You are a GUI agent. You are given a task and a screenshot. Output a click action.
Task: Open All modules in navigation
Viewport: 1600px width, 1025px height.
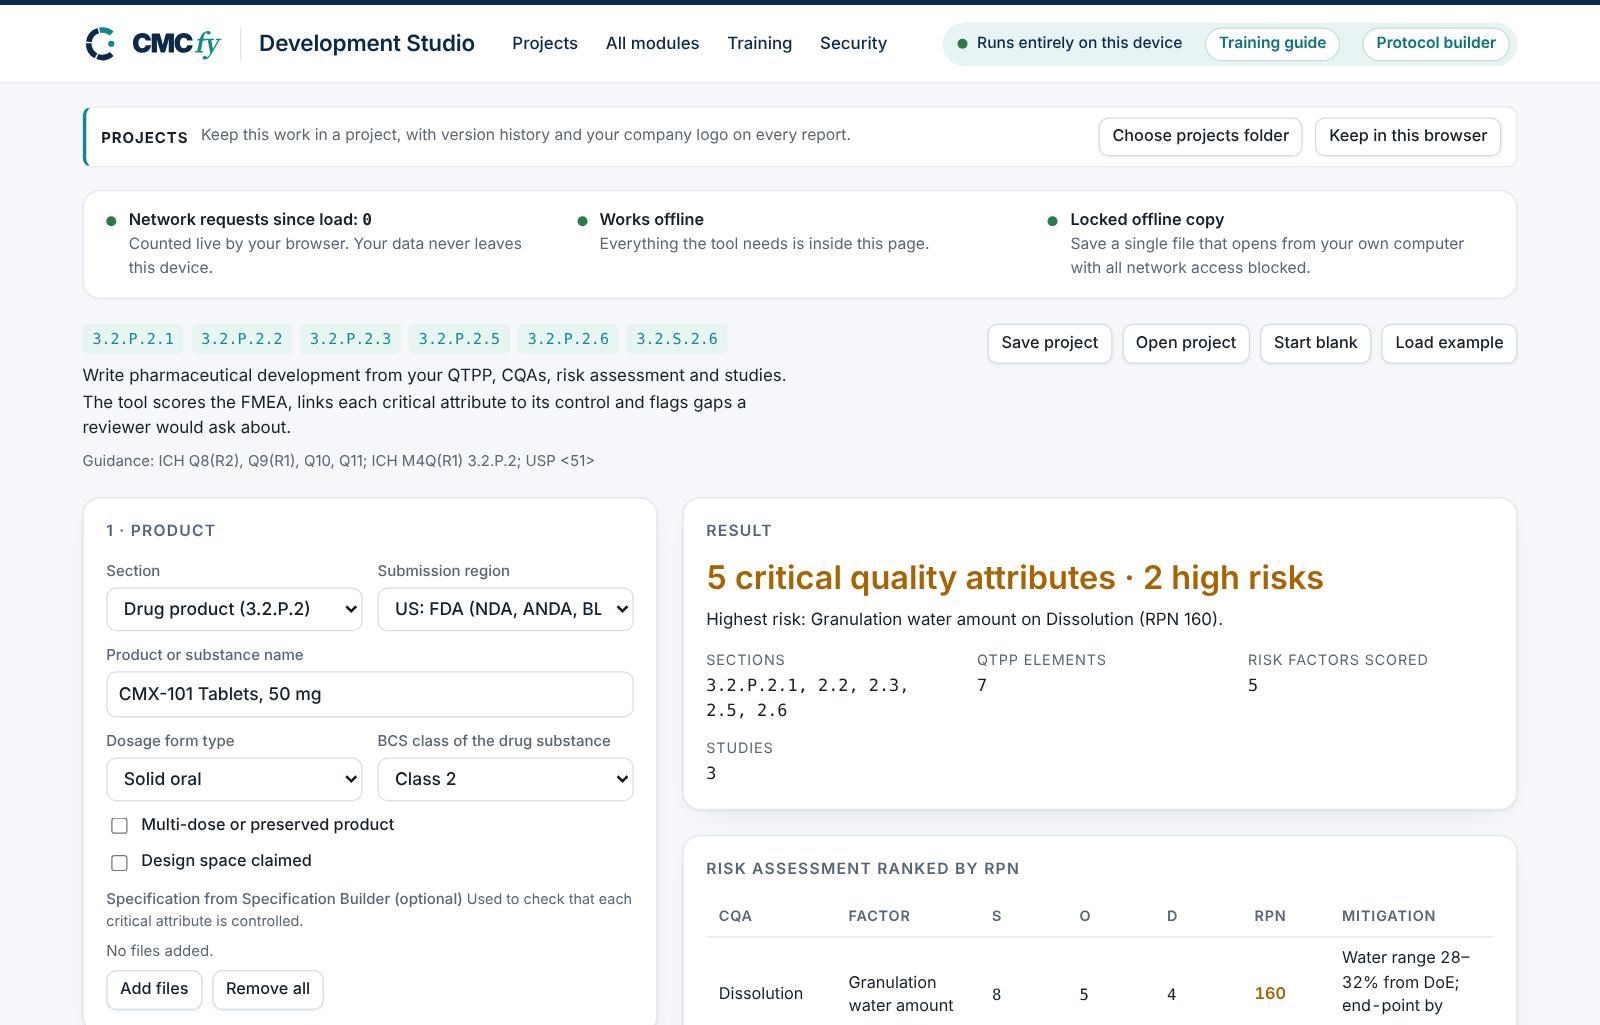652,43
